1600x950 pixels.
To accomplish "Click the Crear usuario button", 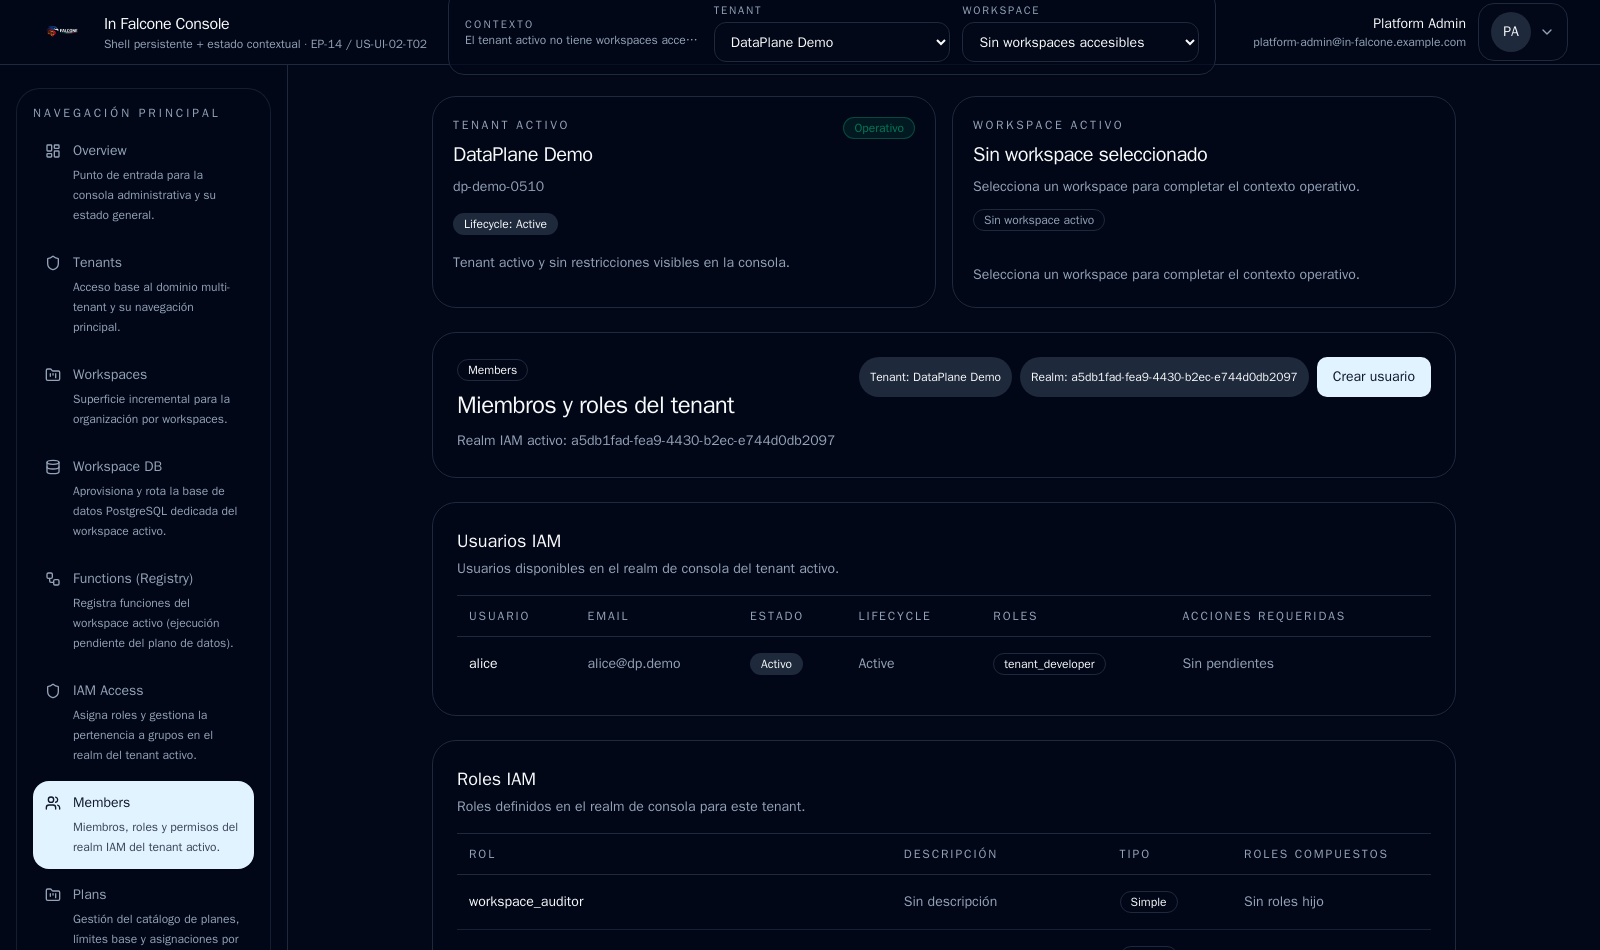I will [x=1373, y=377].
